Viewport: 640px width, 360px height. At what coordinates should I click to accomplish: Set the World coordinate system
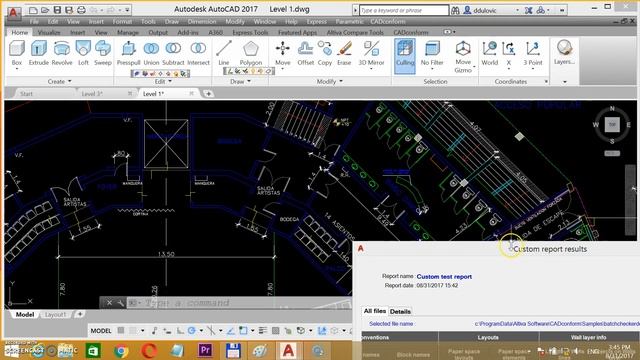(x=489, y=53)
